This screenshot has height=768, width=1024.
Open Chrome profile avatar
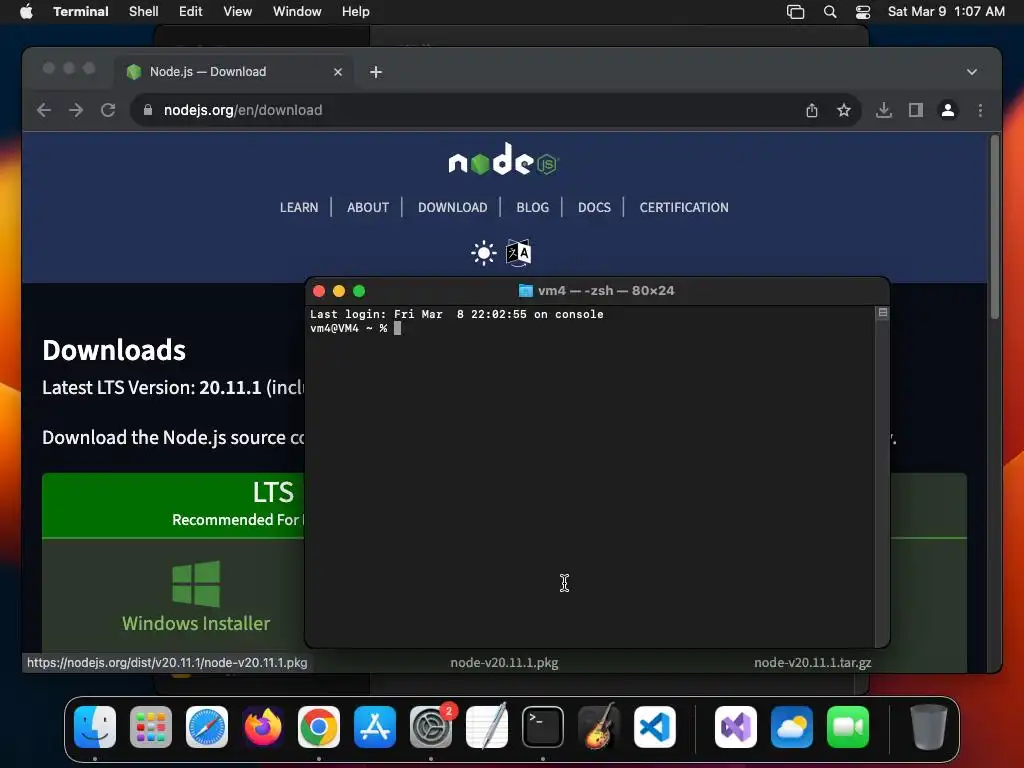click(x=948, y=110)
